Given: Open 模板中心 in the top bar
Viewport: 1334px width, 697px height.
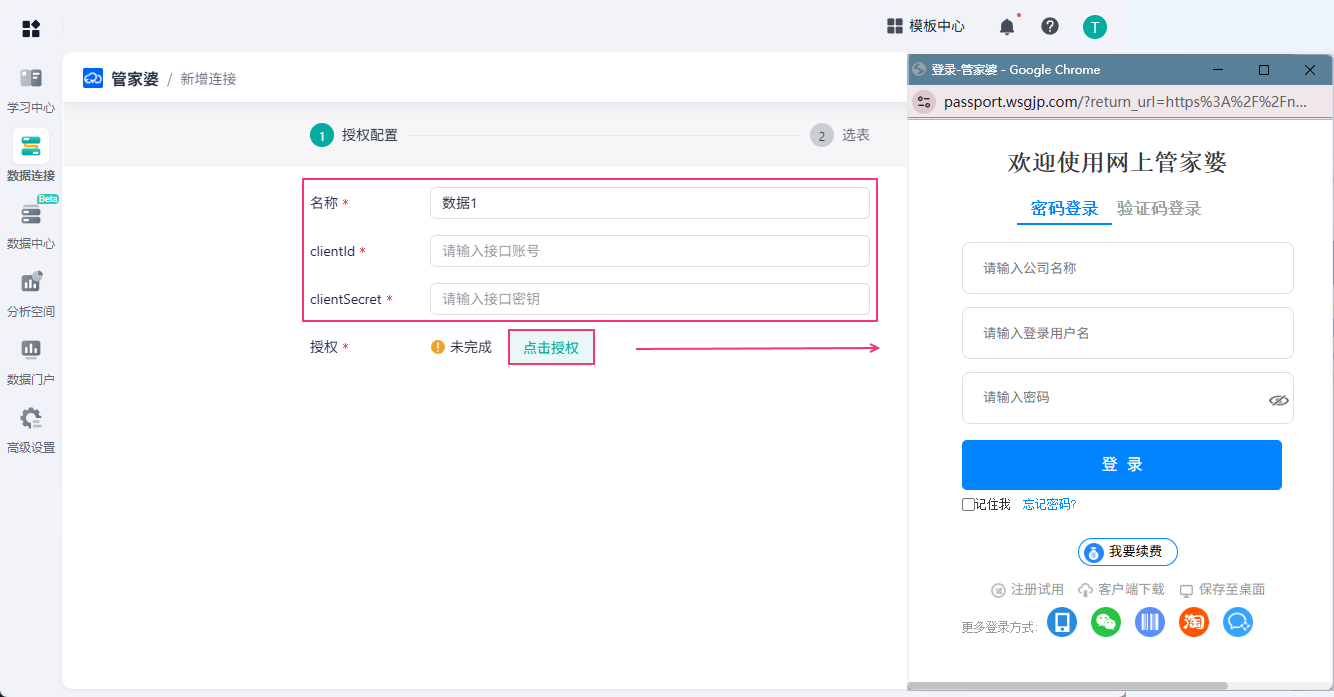Looking at the screenshot, I should coord(926,26).
